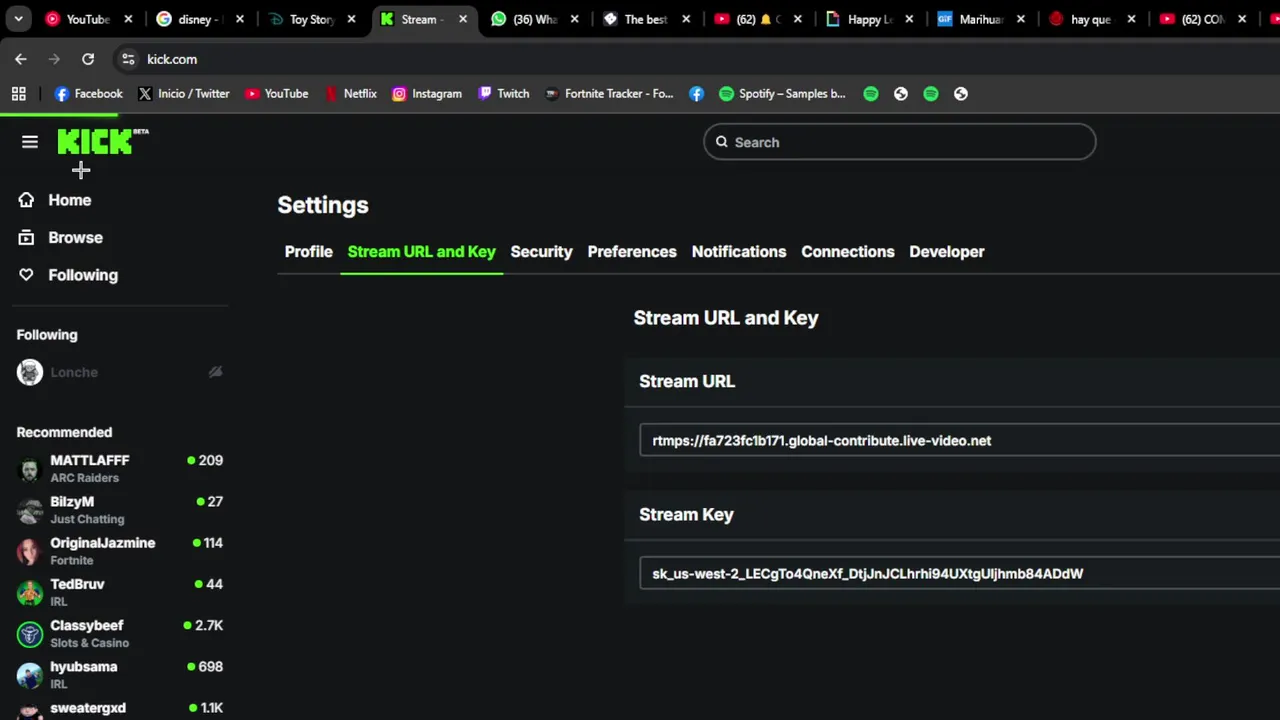Open the Facebook bookmark
The height and width of the screenshot is (720, 1280).
click(89, 94)
